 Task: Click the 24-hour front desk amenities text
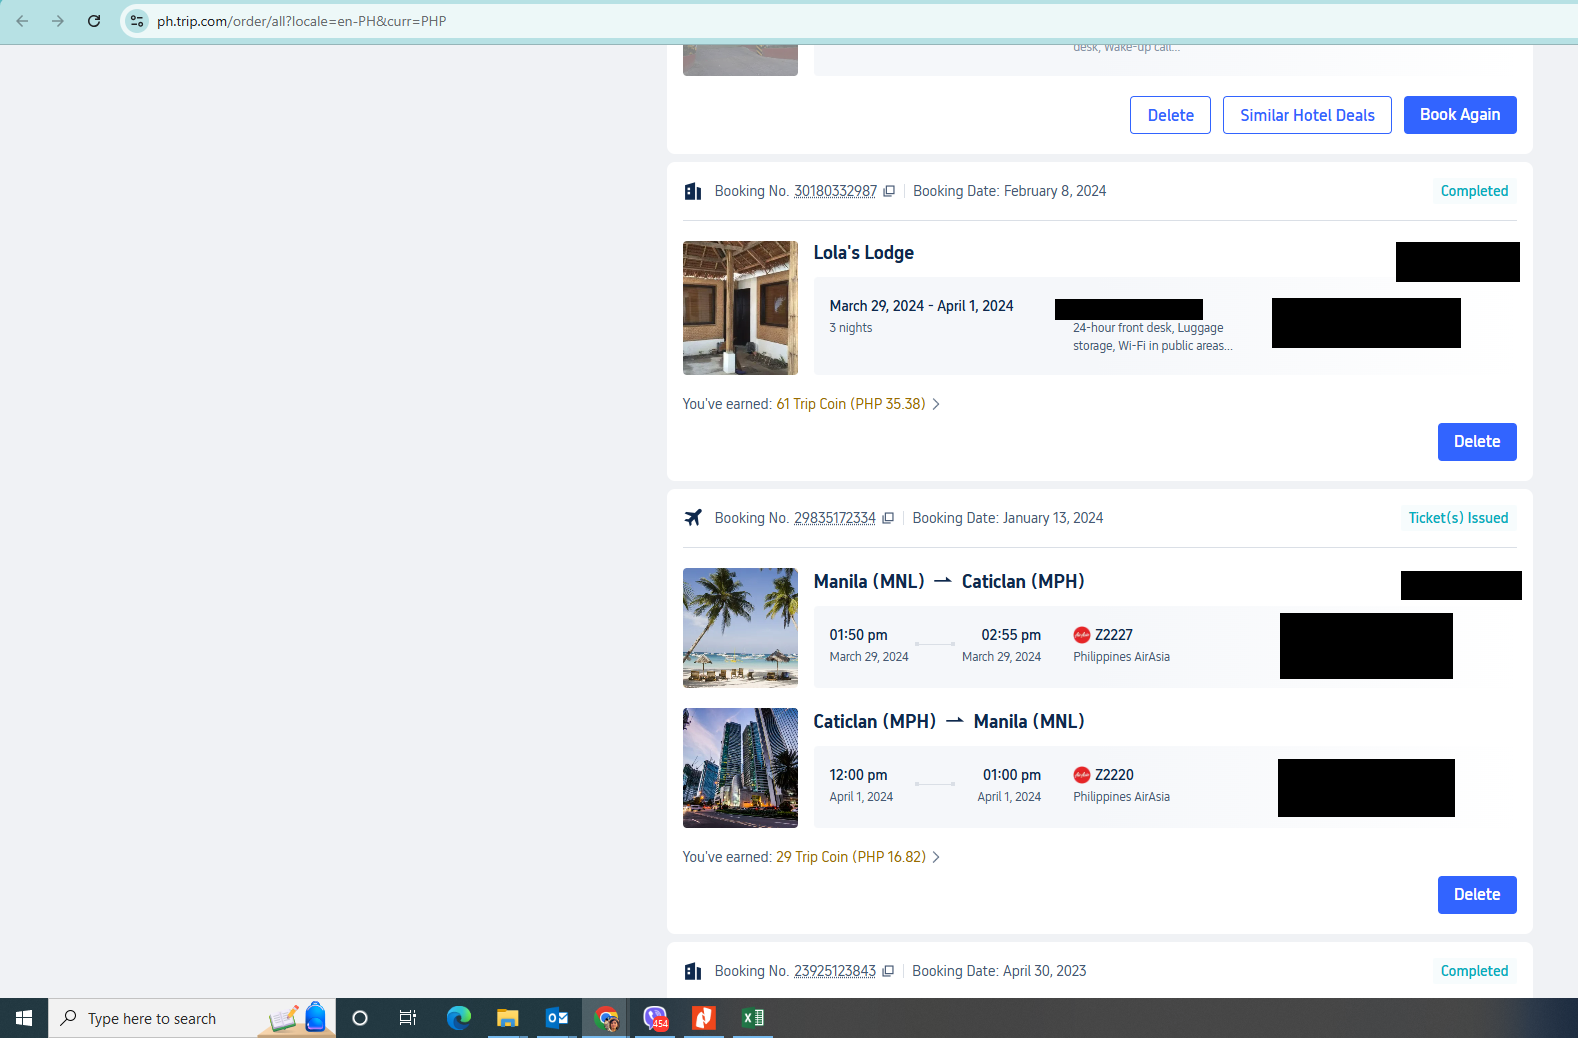point(1152,337)
